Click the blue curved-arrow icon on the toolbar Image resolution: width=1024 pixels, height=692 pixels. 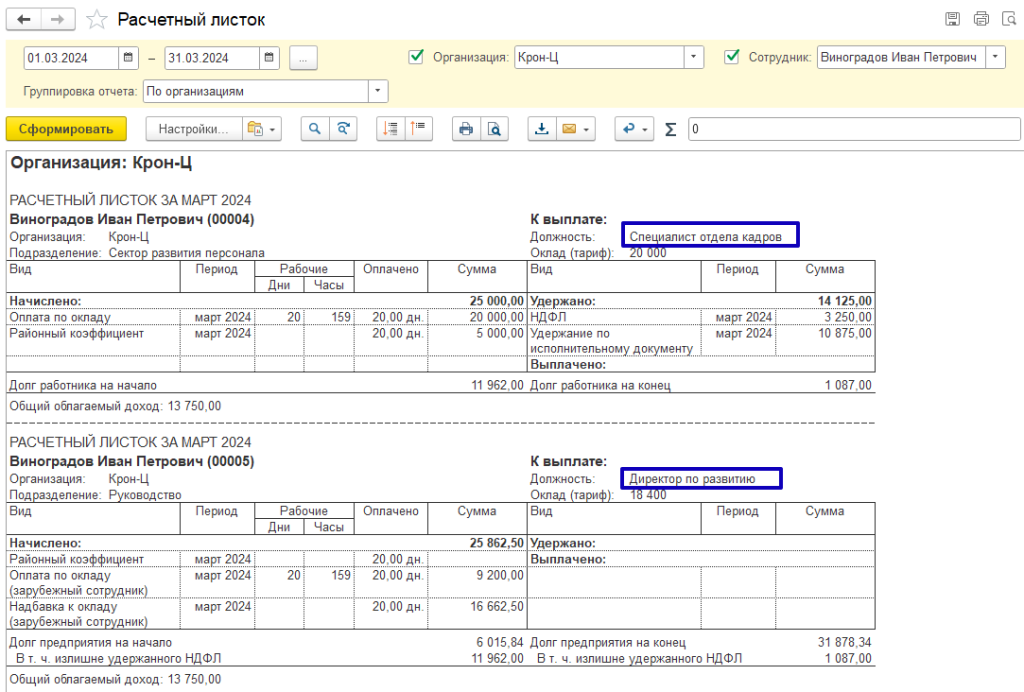point(628,129)
